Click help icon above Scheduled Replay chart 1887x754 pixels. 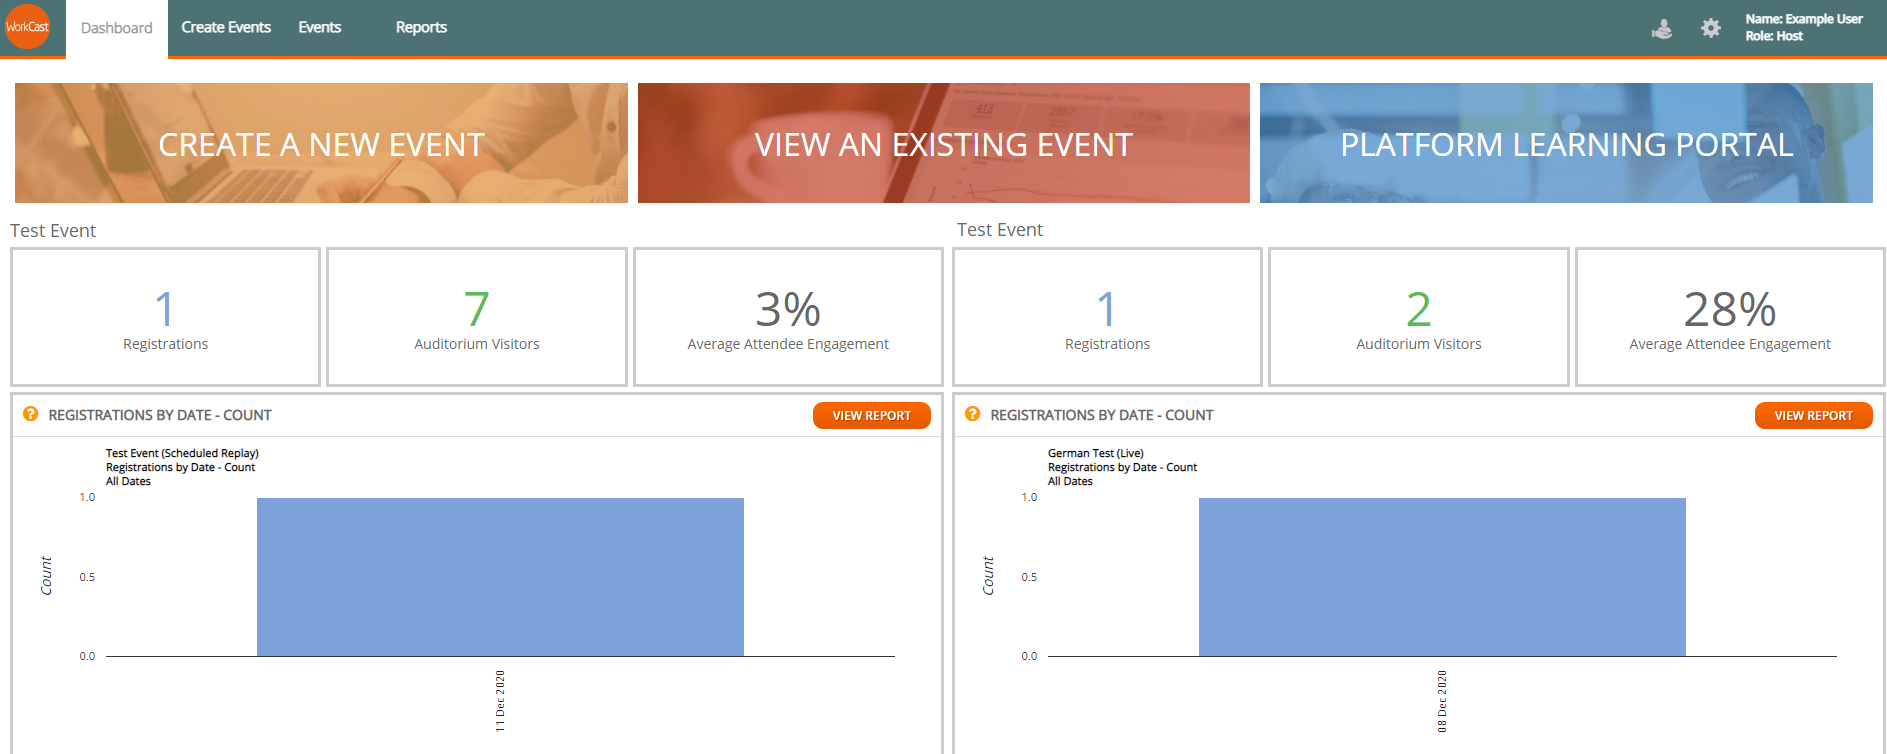click(31, 414)
